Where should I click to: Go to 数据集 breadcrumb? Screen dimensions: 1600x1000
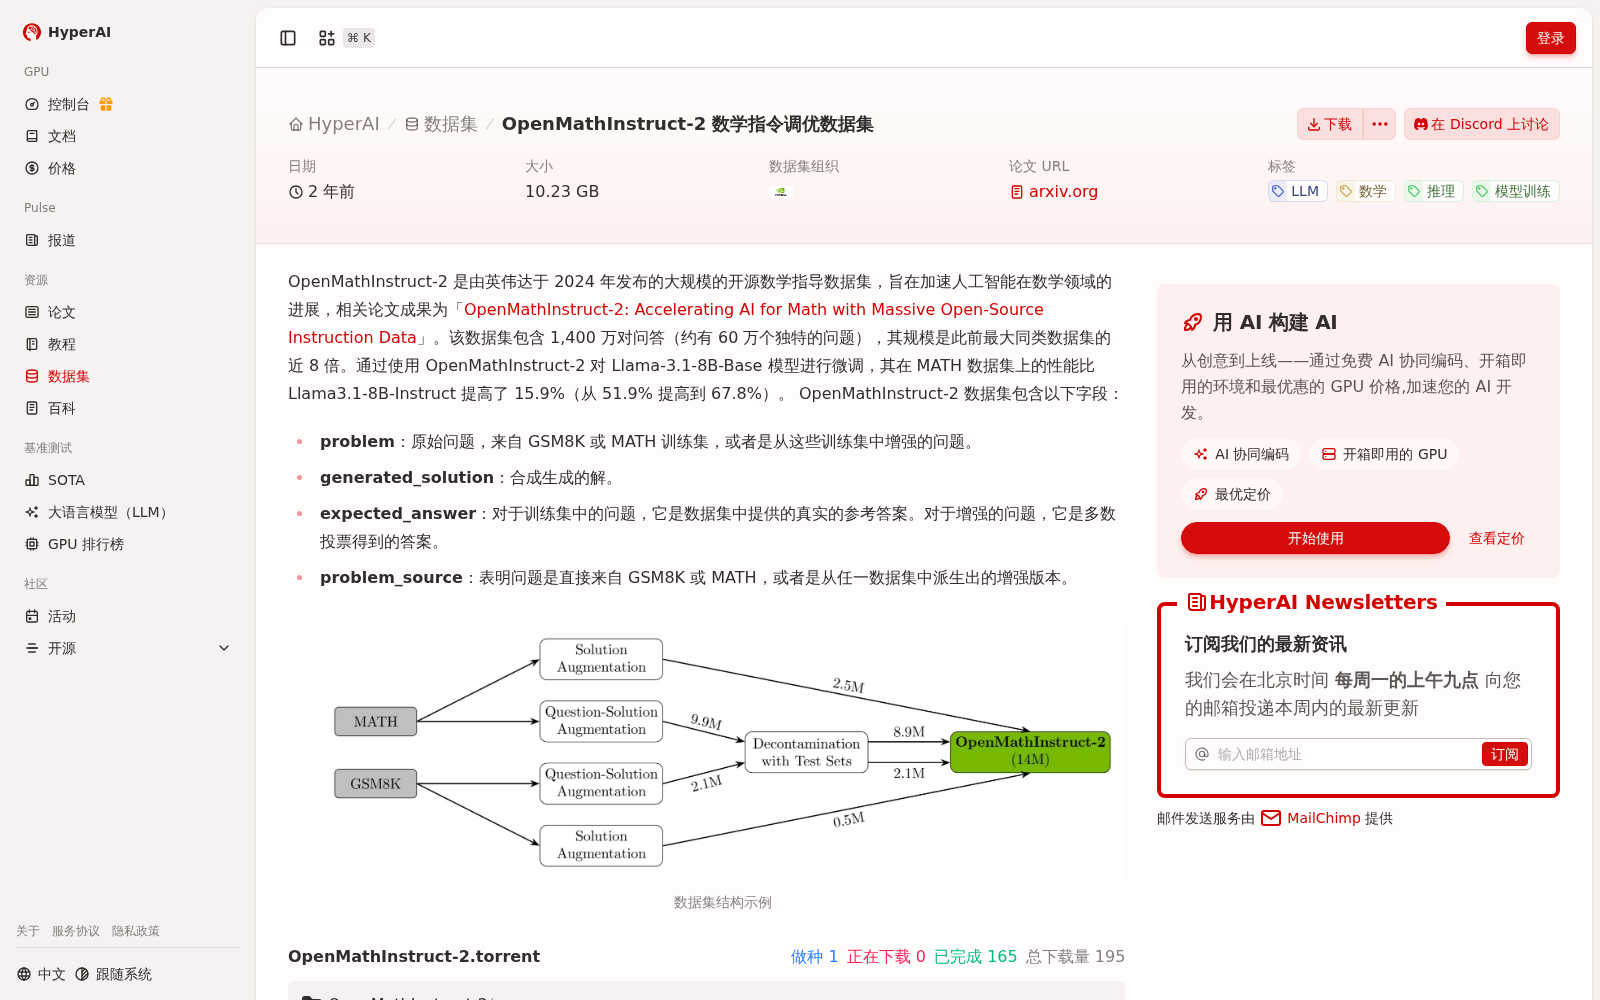441,124
